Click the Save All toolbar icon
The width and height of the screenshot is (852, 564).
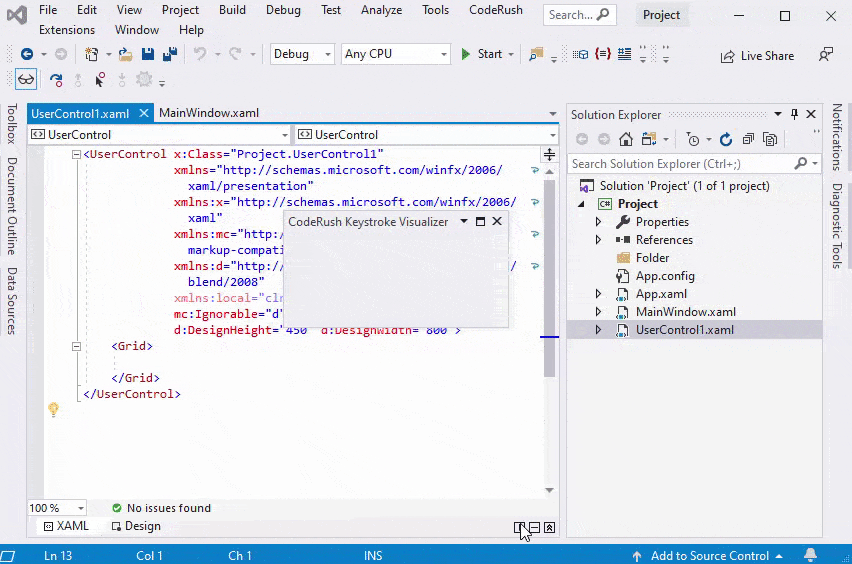click(170, 54)
